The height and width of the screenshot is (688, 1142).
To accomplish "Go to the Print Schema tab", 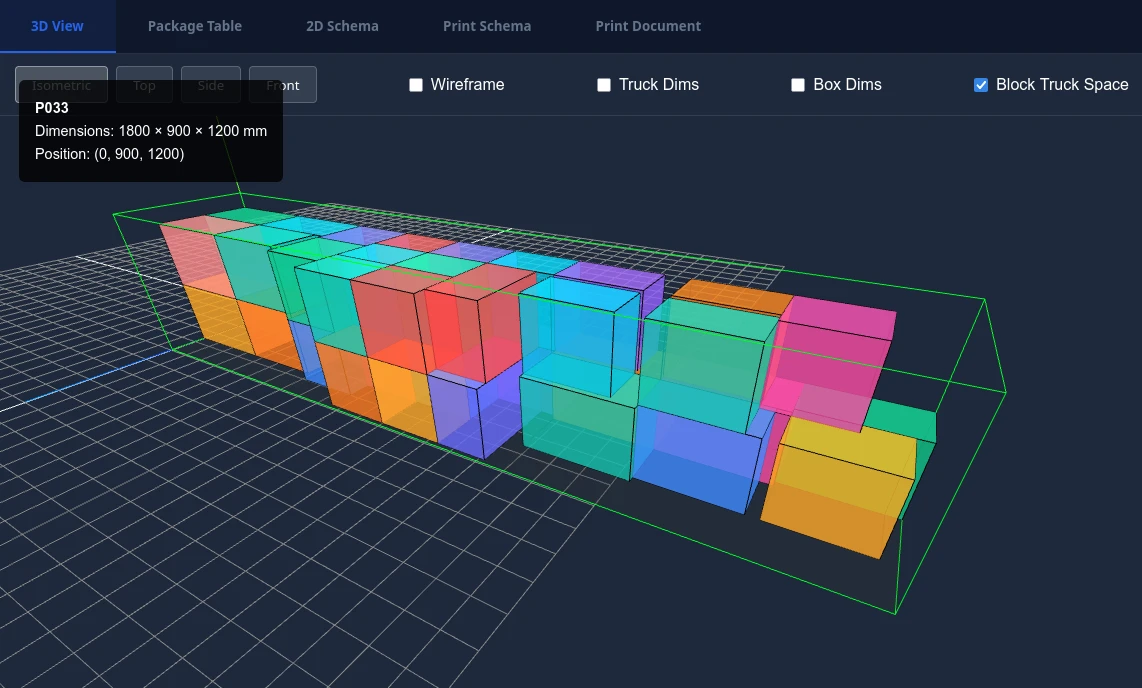I will pyautogui.click(x=487, y=26).
